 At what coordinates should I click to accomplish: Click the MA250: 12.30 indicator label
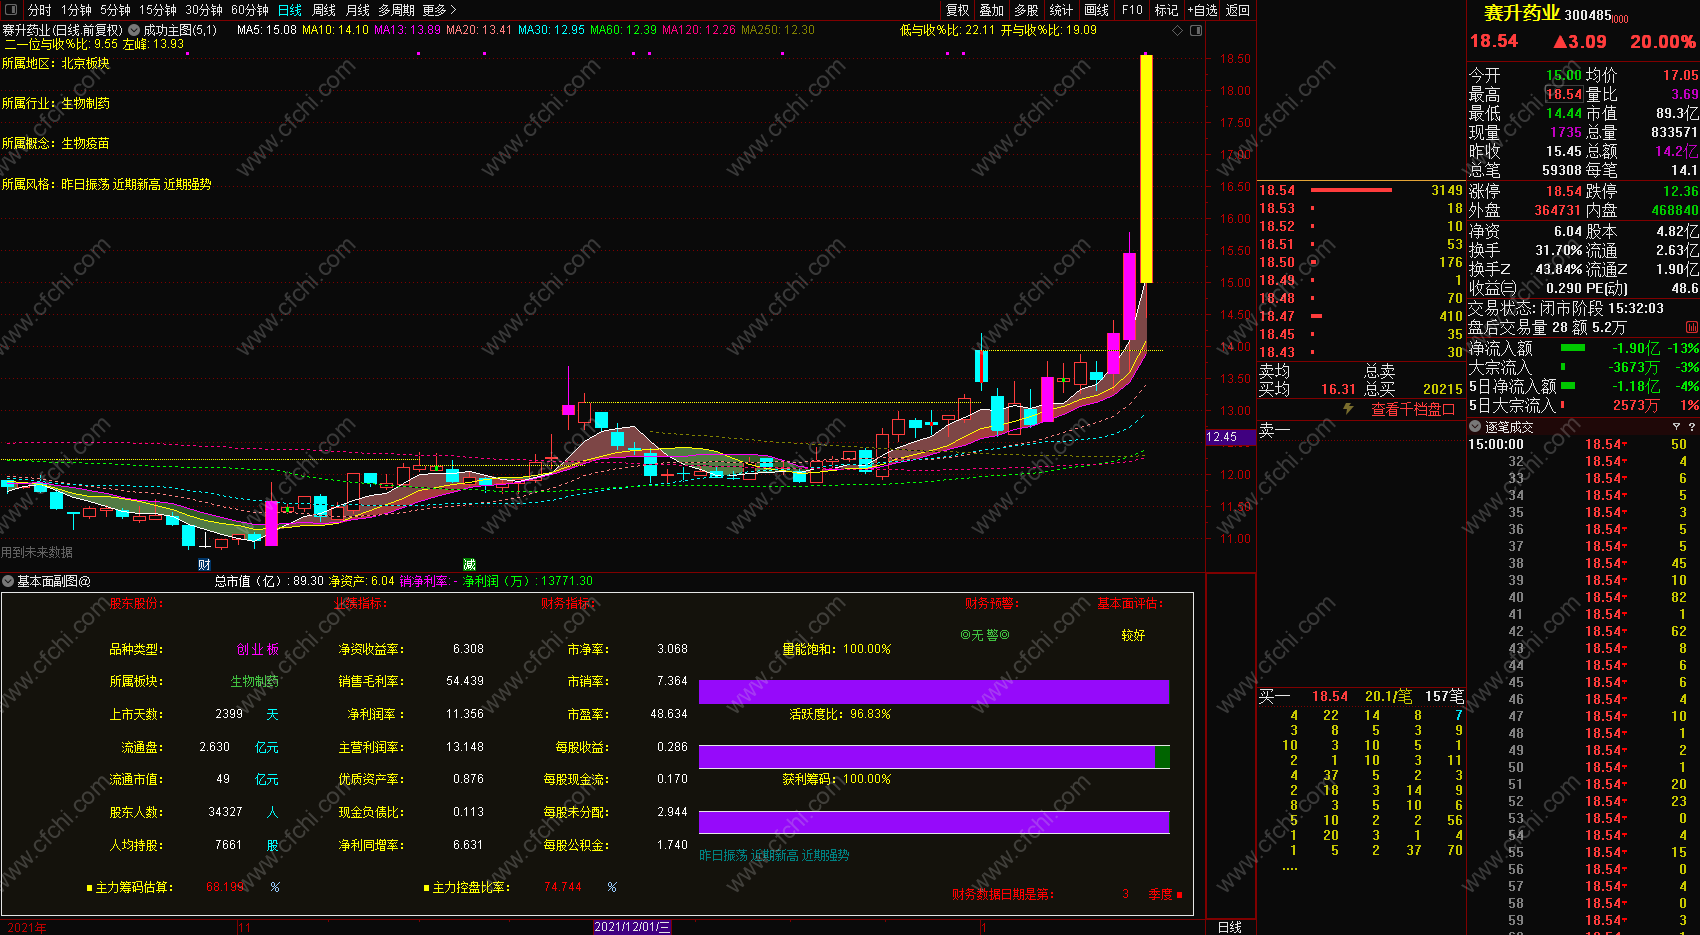coord(778,30)
